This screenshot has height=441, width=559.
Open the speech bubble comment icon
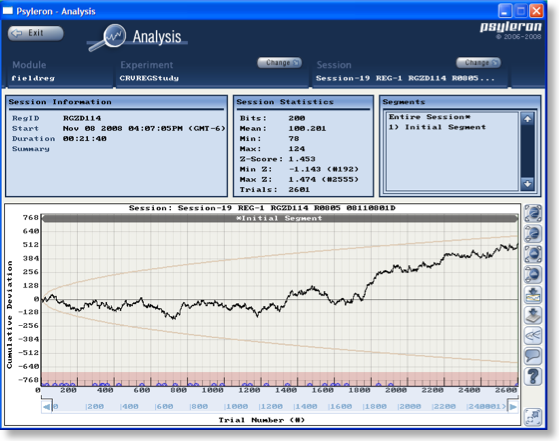pyautogui.click(x=533, y=356)
